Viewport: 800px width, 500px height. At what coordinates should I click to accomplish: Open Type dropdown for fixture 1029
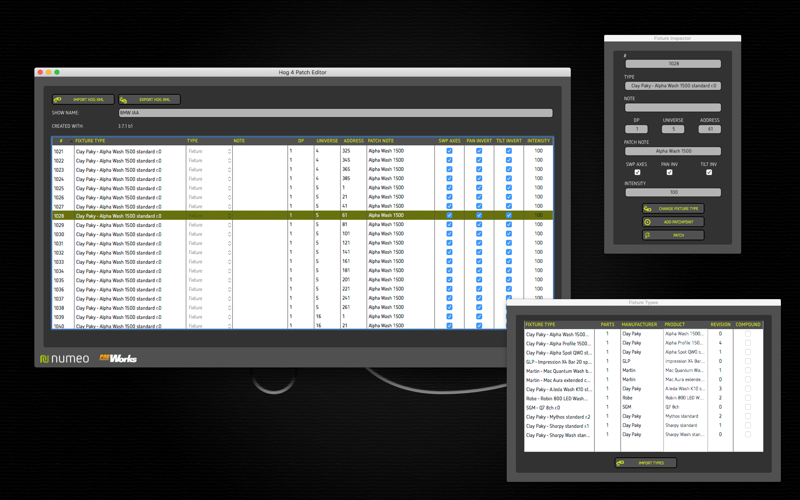click(x=209, y=224)
